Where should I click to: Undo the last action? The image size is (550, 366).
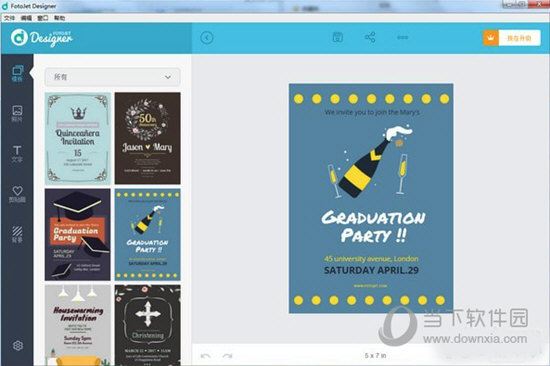tap(206, 356)
